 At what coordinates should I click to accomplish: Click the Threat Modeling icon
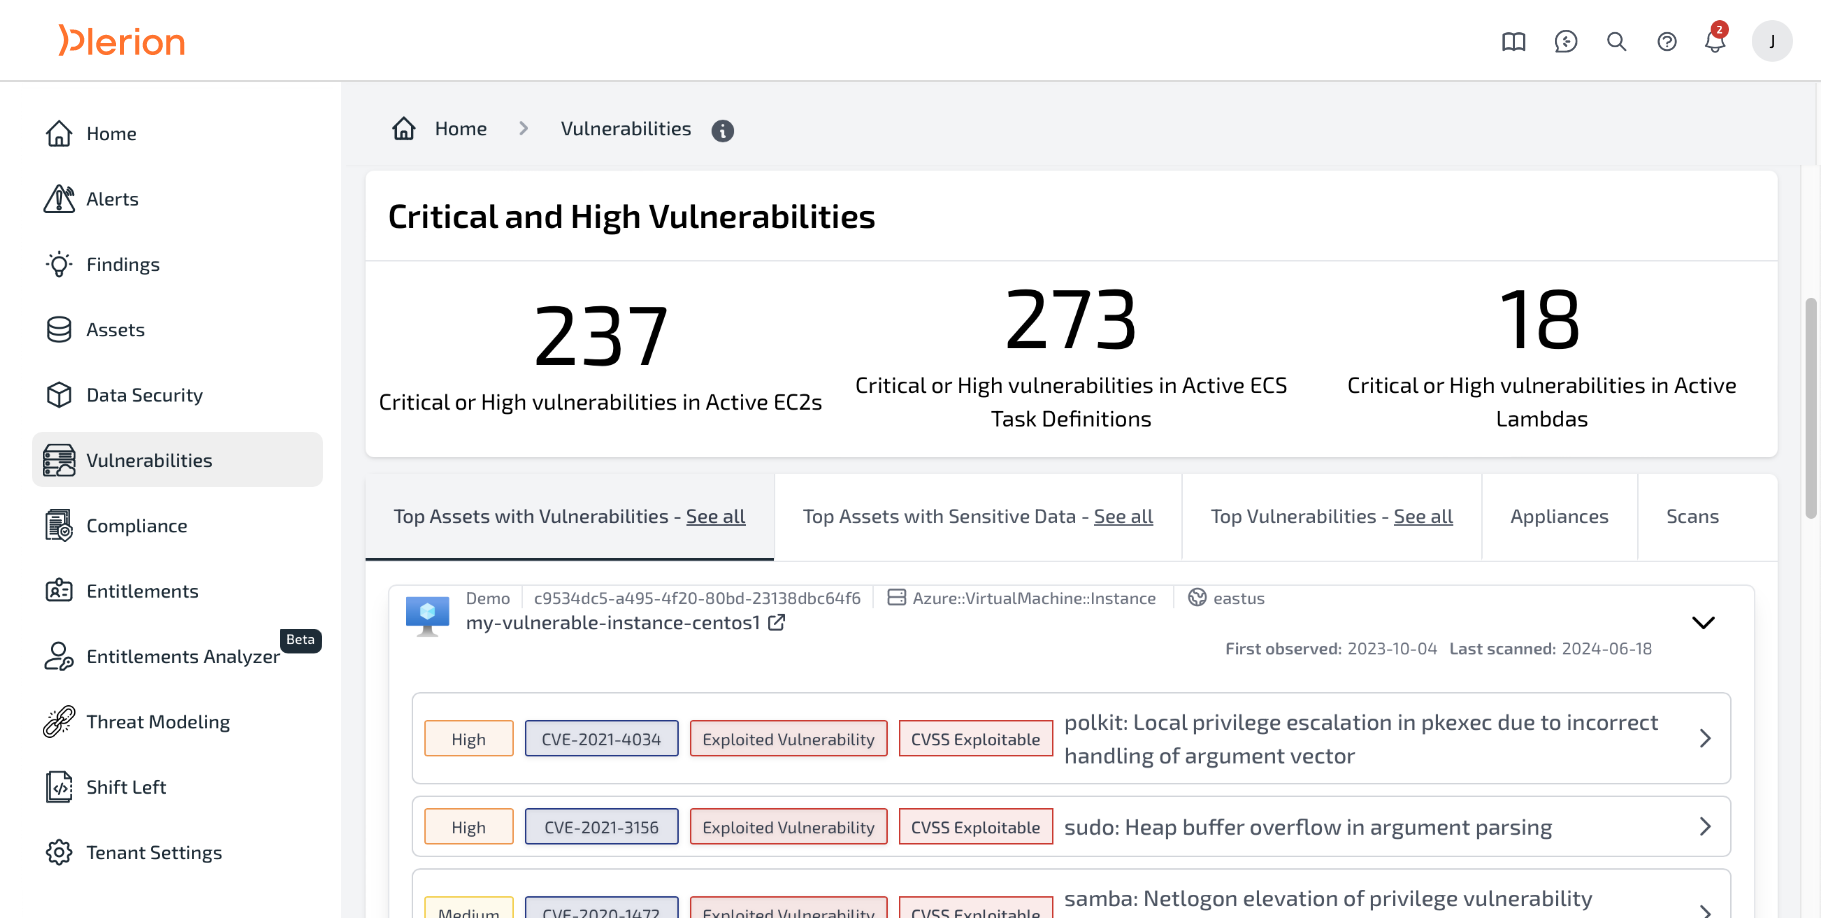pyautogui.click(x=59, y=721)
